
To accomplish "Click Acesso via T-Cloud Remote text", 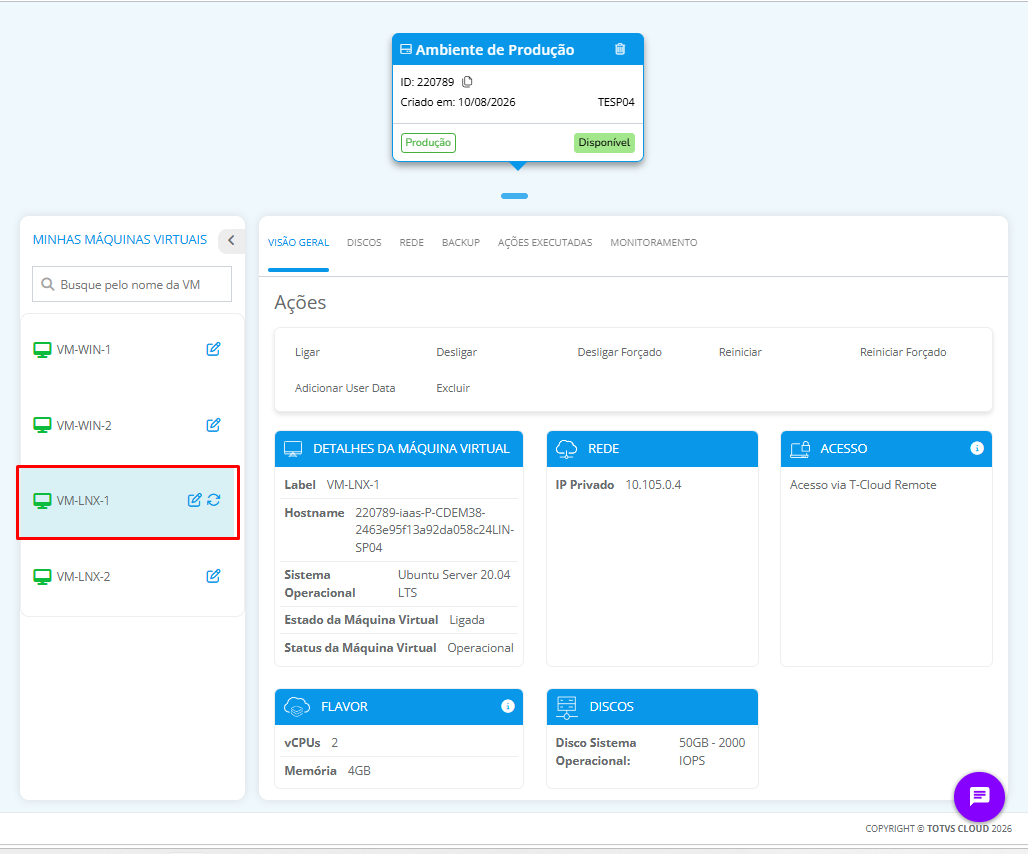I will click(x=863, y=484).
